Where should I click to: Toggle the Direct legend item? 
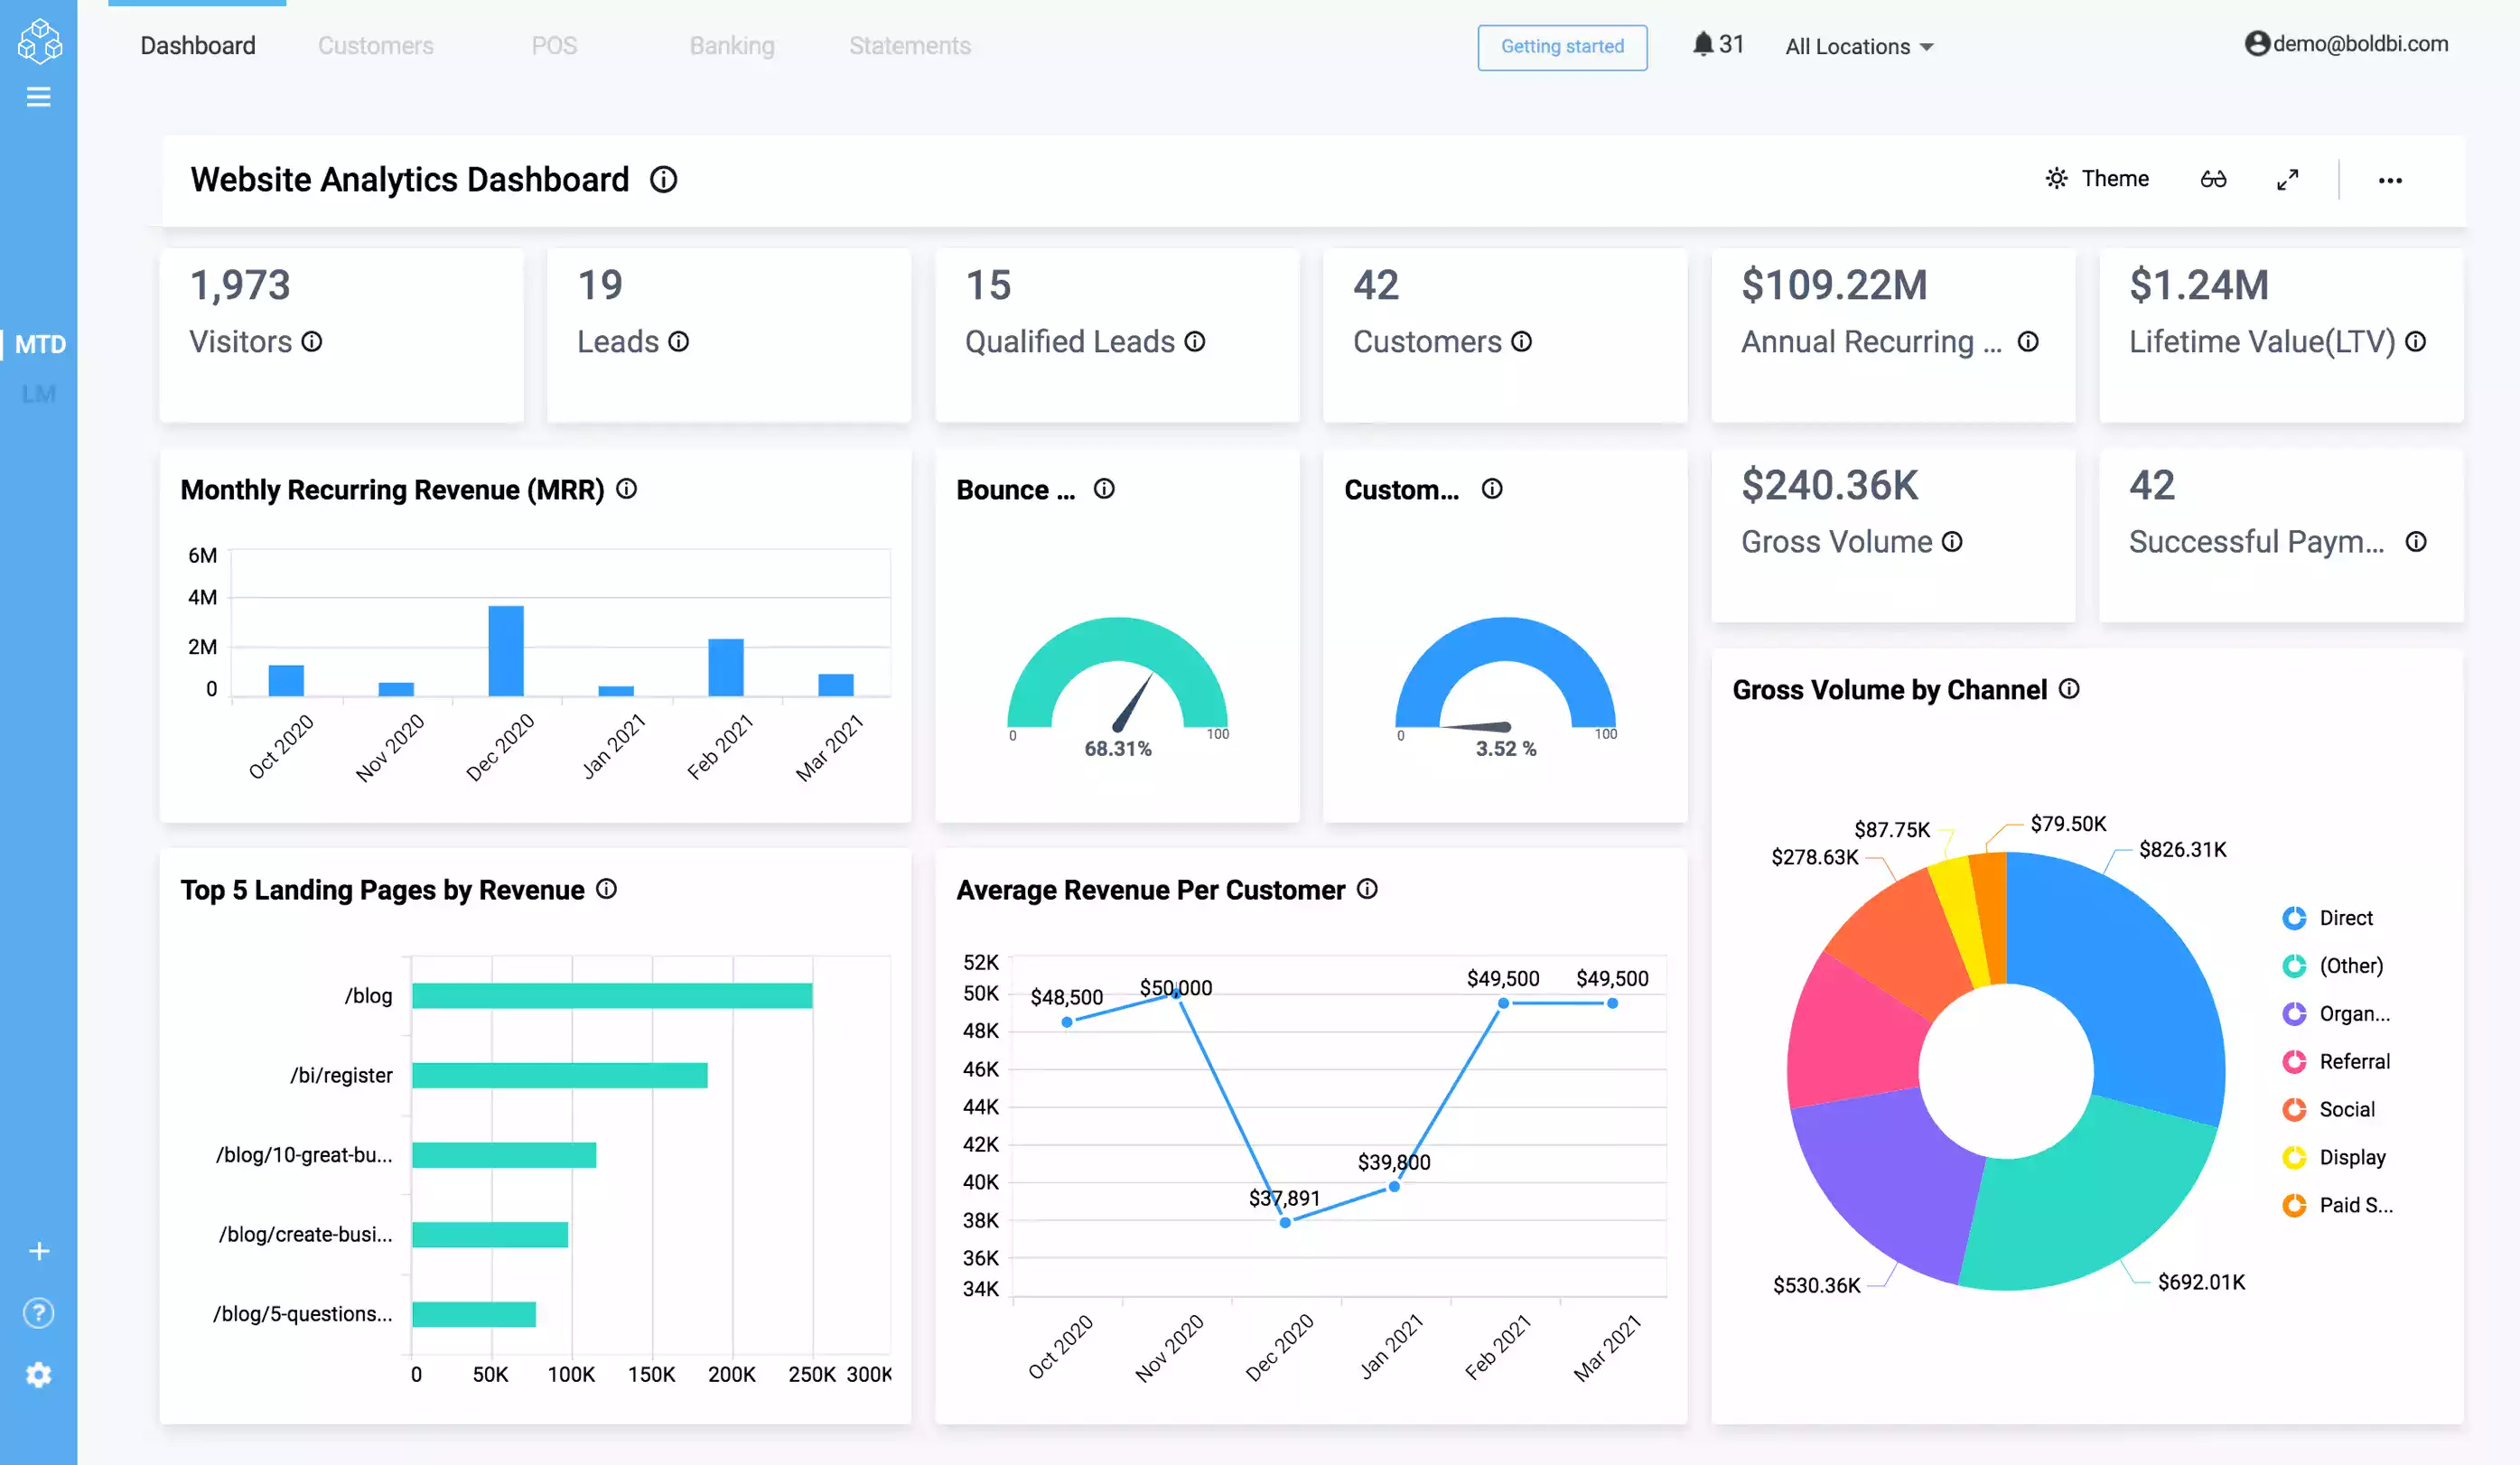pos(2327,918)
